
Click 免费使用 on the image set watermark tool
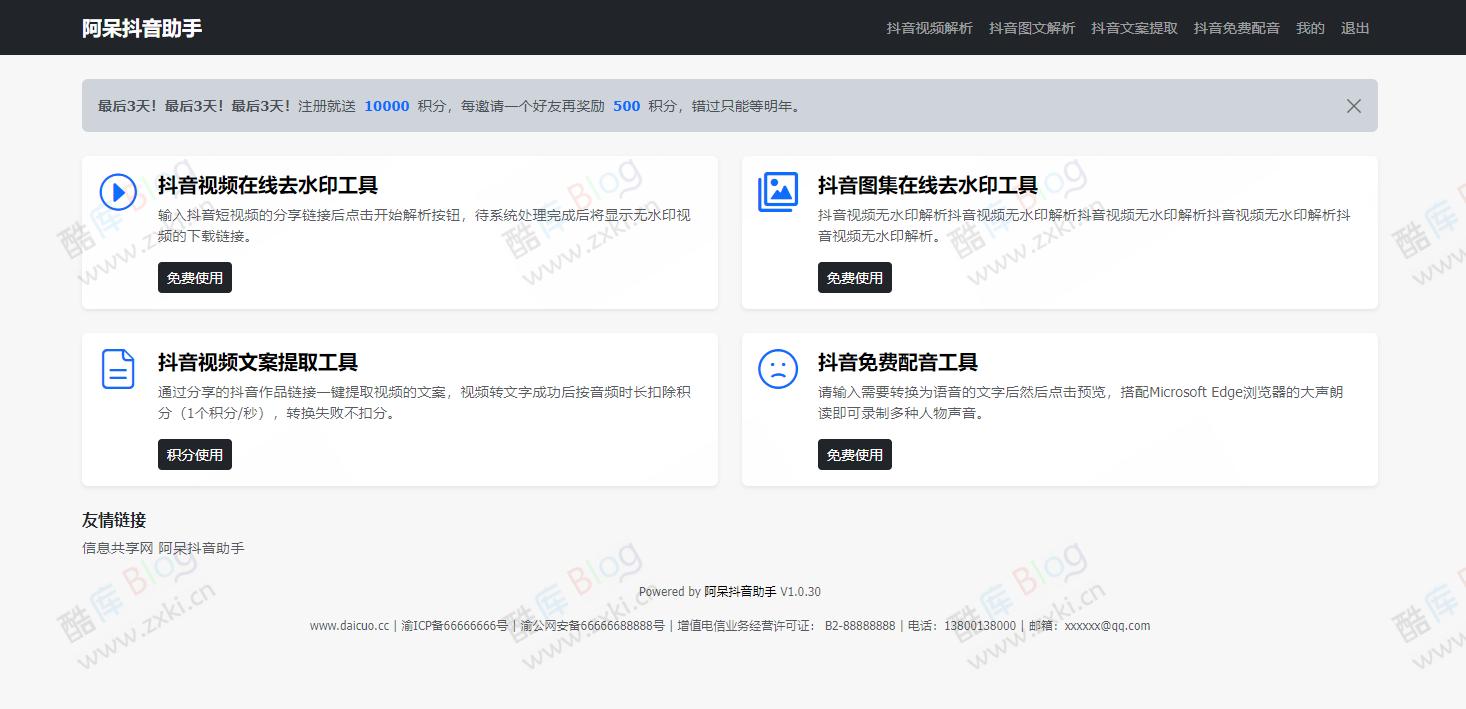854,277
